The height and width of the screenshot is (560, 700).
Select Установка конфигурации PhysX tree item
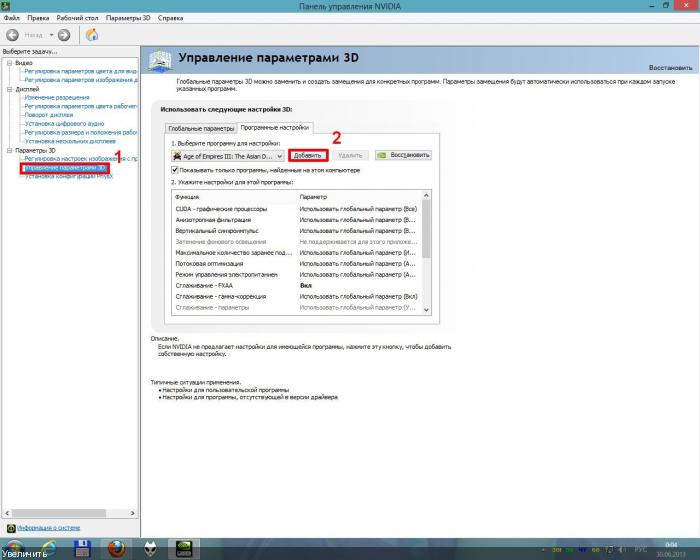tap(68, 176)
